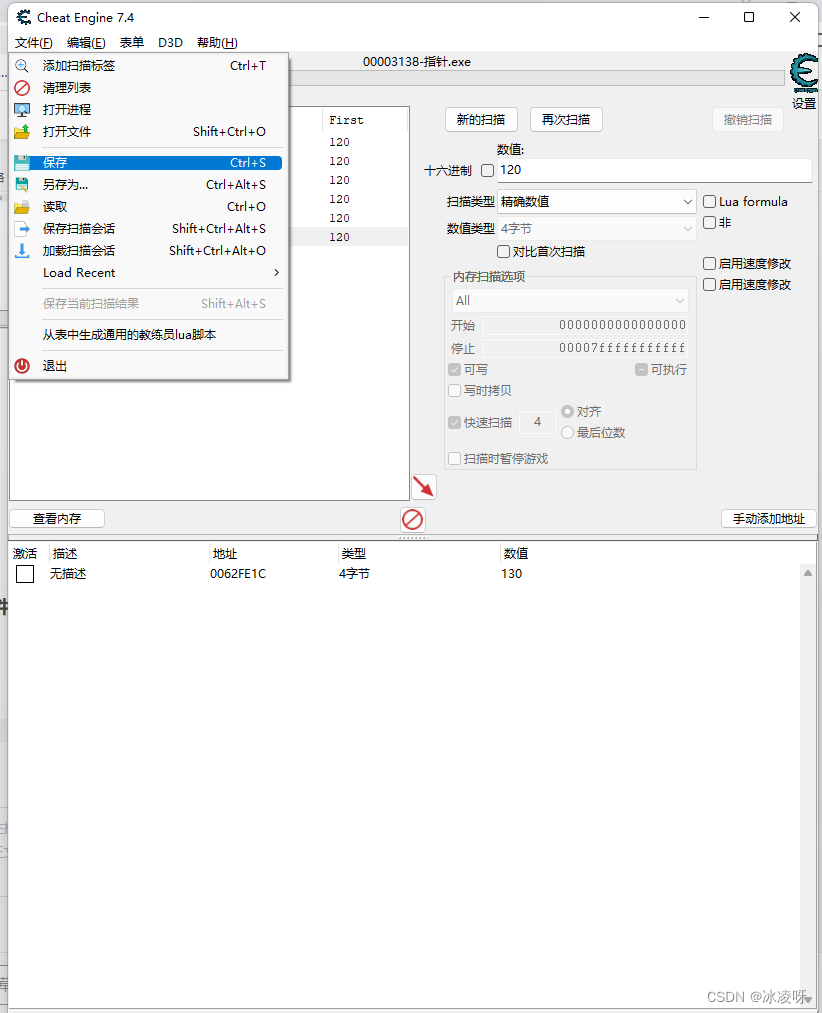Open the scan type (扫描类型) dropdown
This screenshot has width=822, height=1013.
point(596,202)
